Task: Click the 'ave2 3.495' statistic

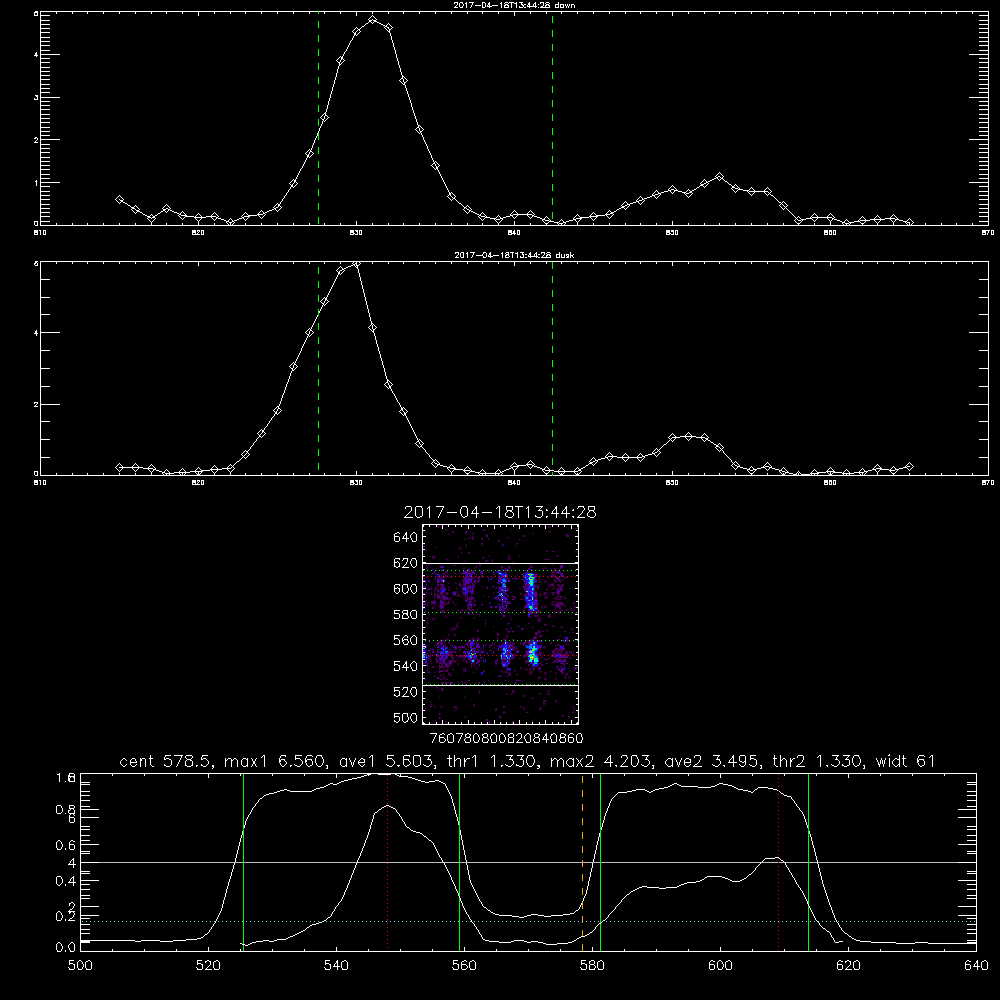Action: (x=712, y=761)
